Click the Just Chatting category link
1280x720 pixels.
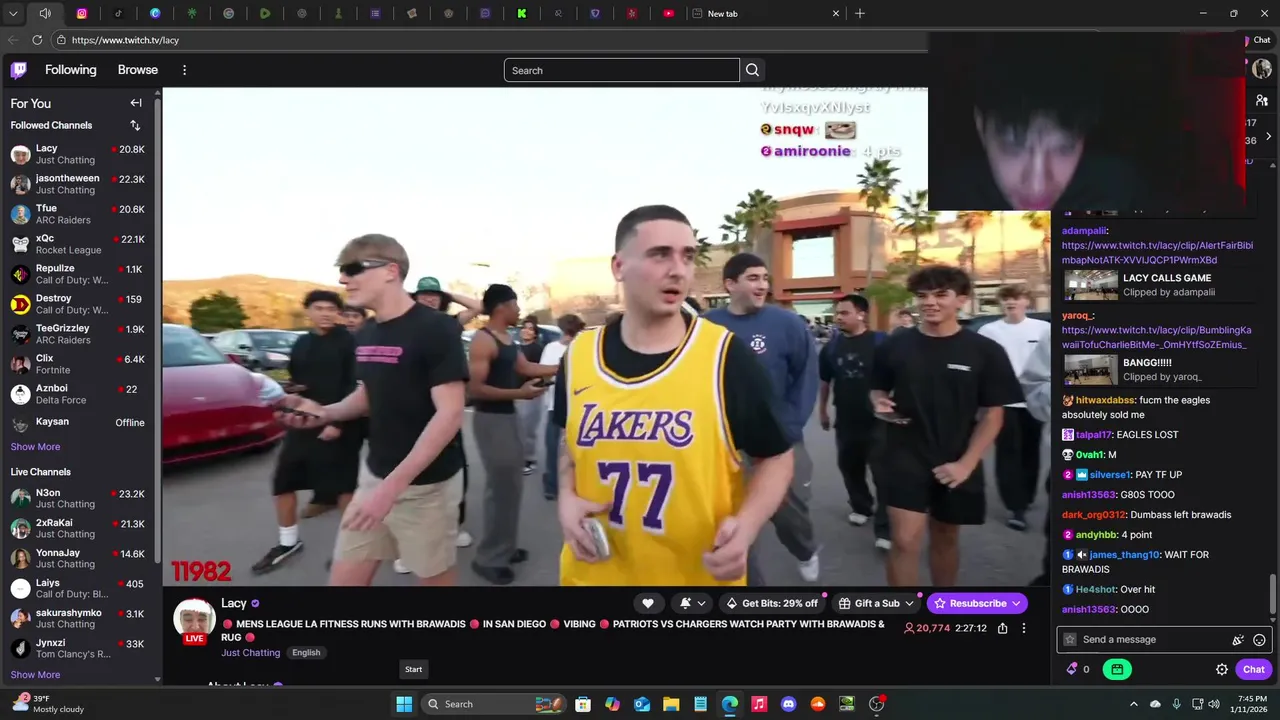(x=250, y=653)
